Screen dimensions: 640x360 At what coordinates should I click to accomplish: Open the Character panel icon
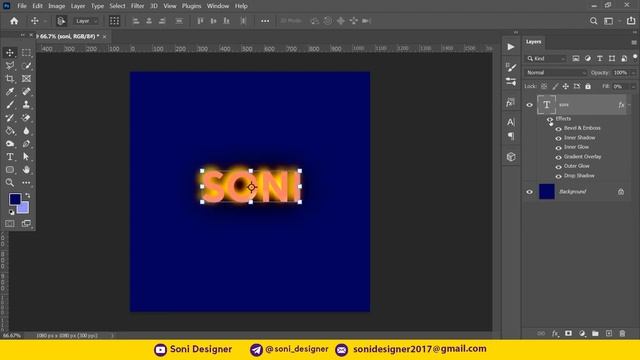(x=511, y=122)
